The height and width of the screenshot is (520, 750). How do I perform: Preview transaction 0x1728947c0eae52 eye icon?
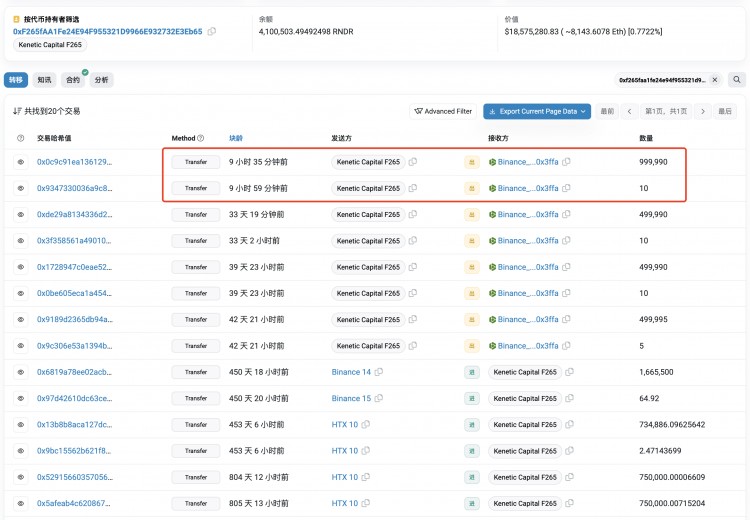21,267
